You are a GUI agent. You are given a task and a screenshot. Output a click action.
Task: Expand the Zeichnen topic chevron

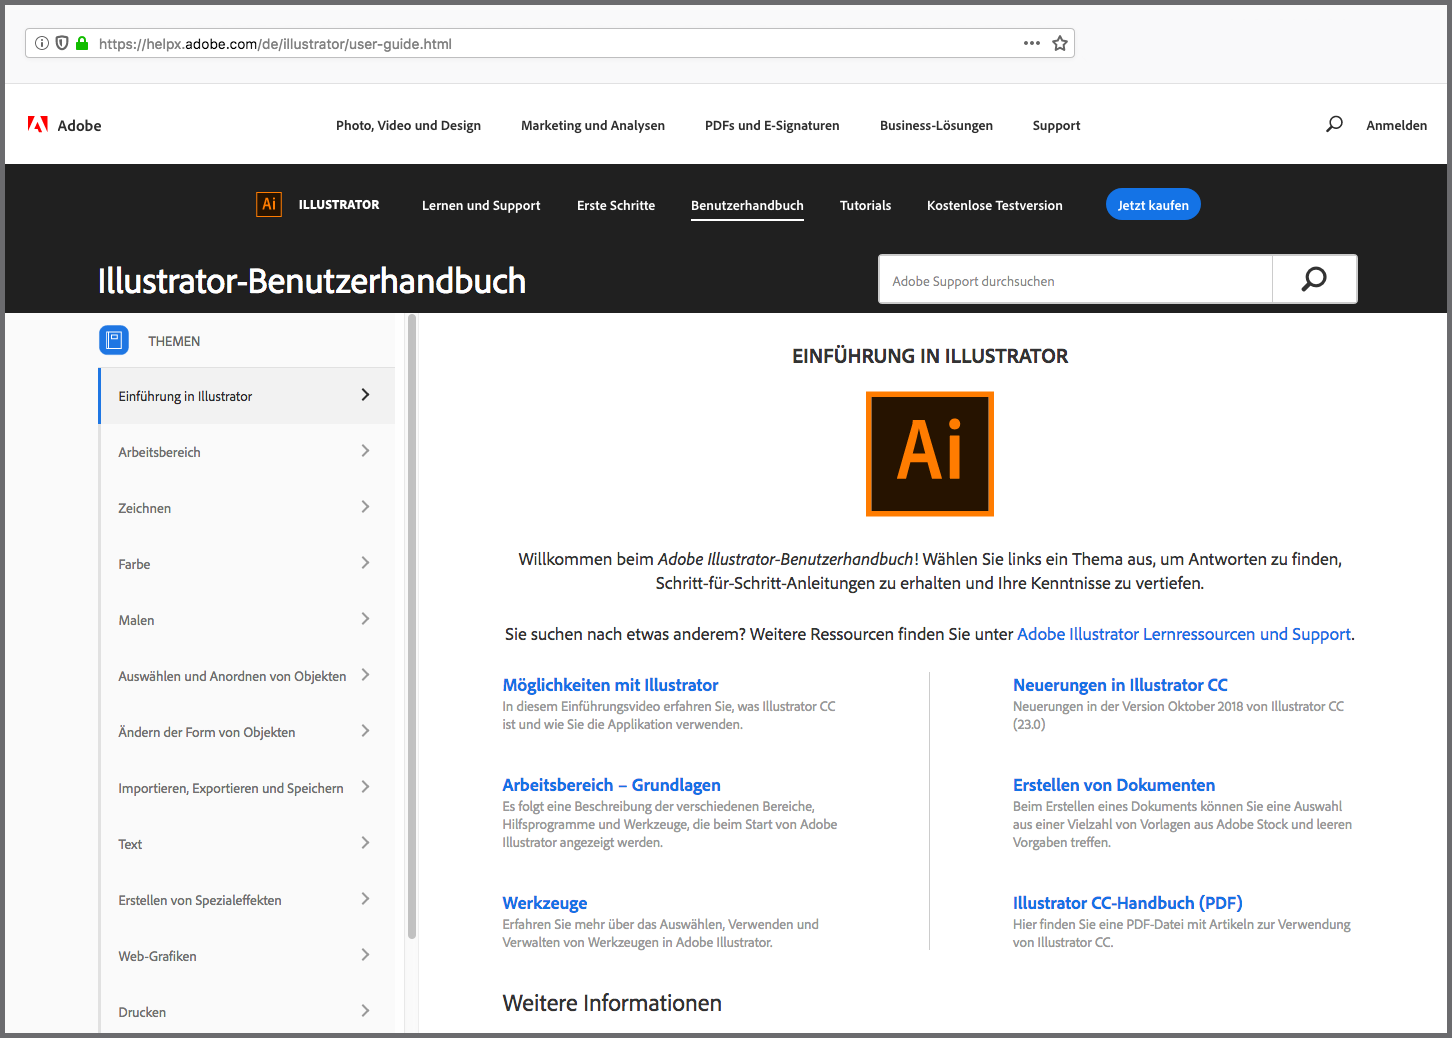tap(365, 507)
